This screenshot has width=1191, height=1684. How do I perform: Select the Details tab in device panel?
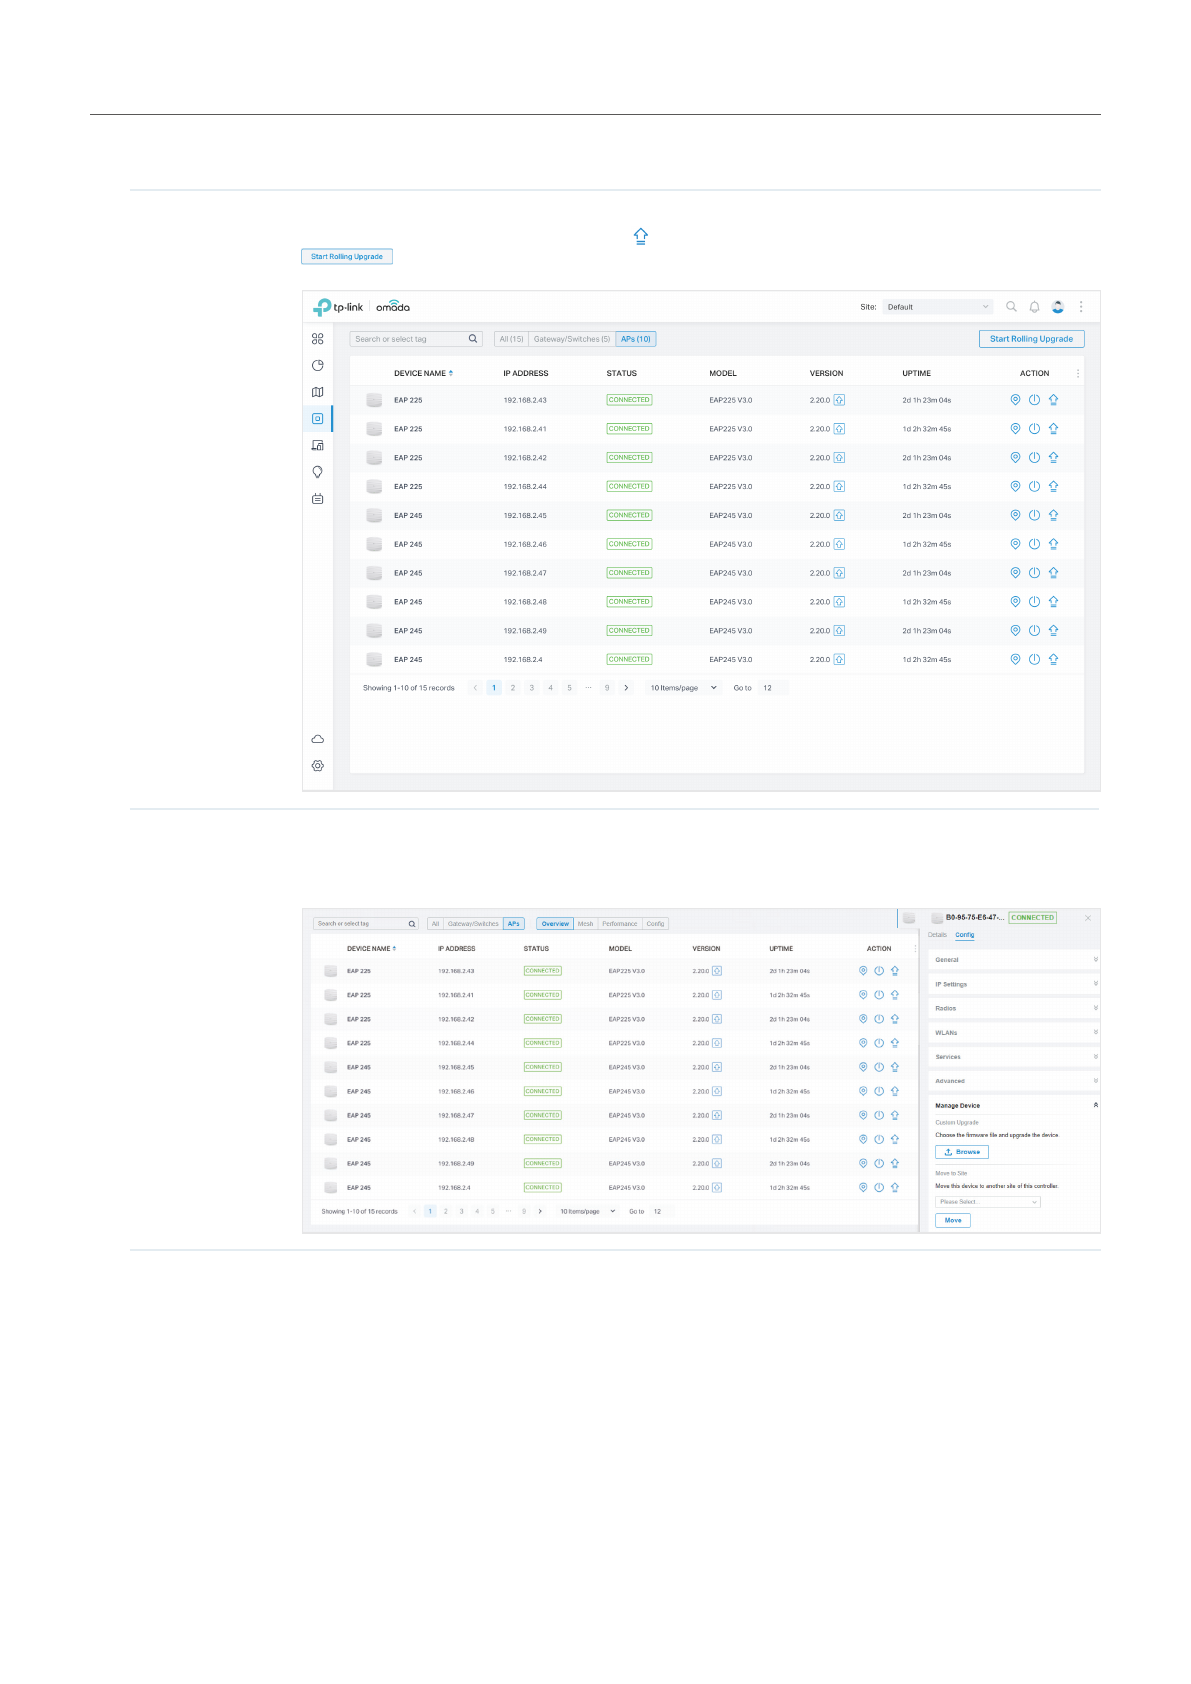coord(937,935)
